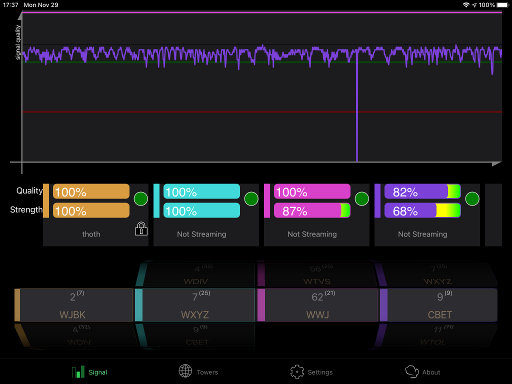Tap the purple 82% quality bar
Viewport: 512px width, 384px height.
pos(423,192)
